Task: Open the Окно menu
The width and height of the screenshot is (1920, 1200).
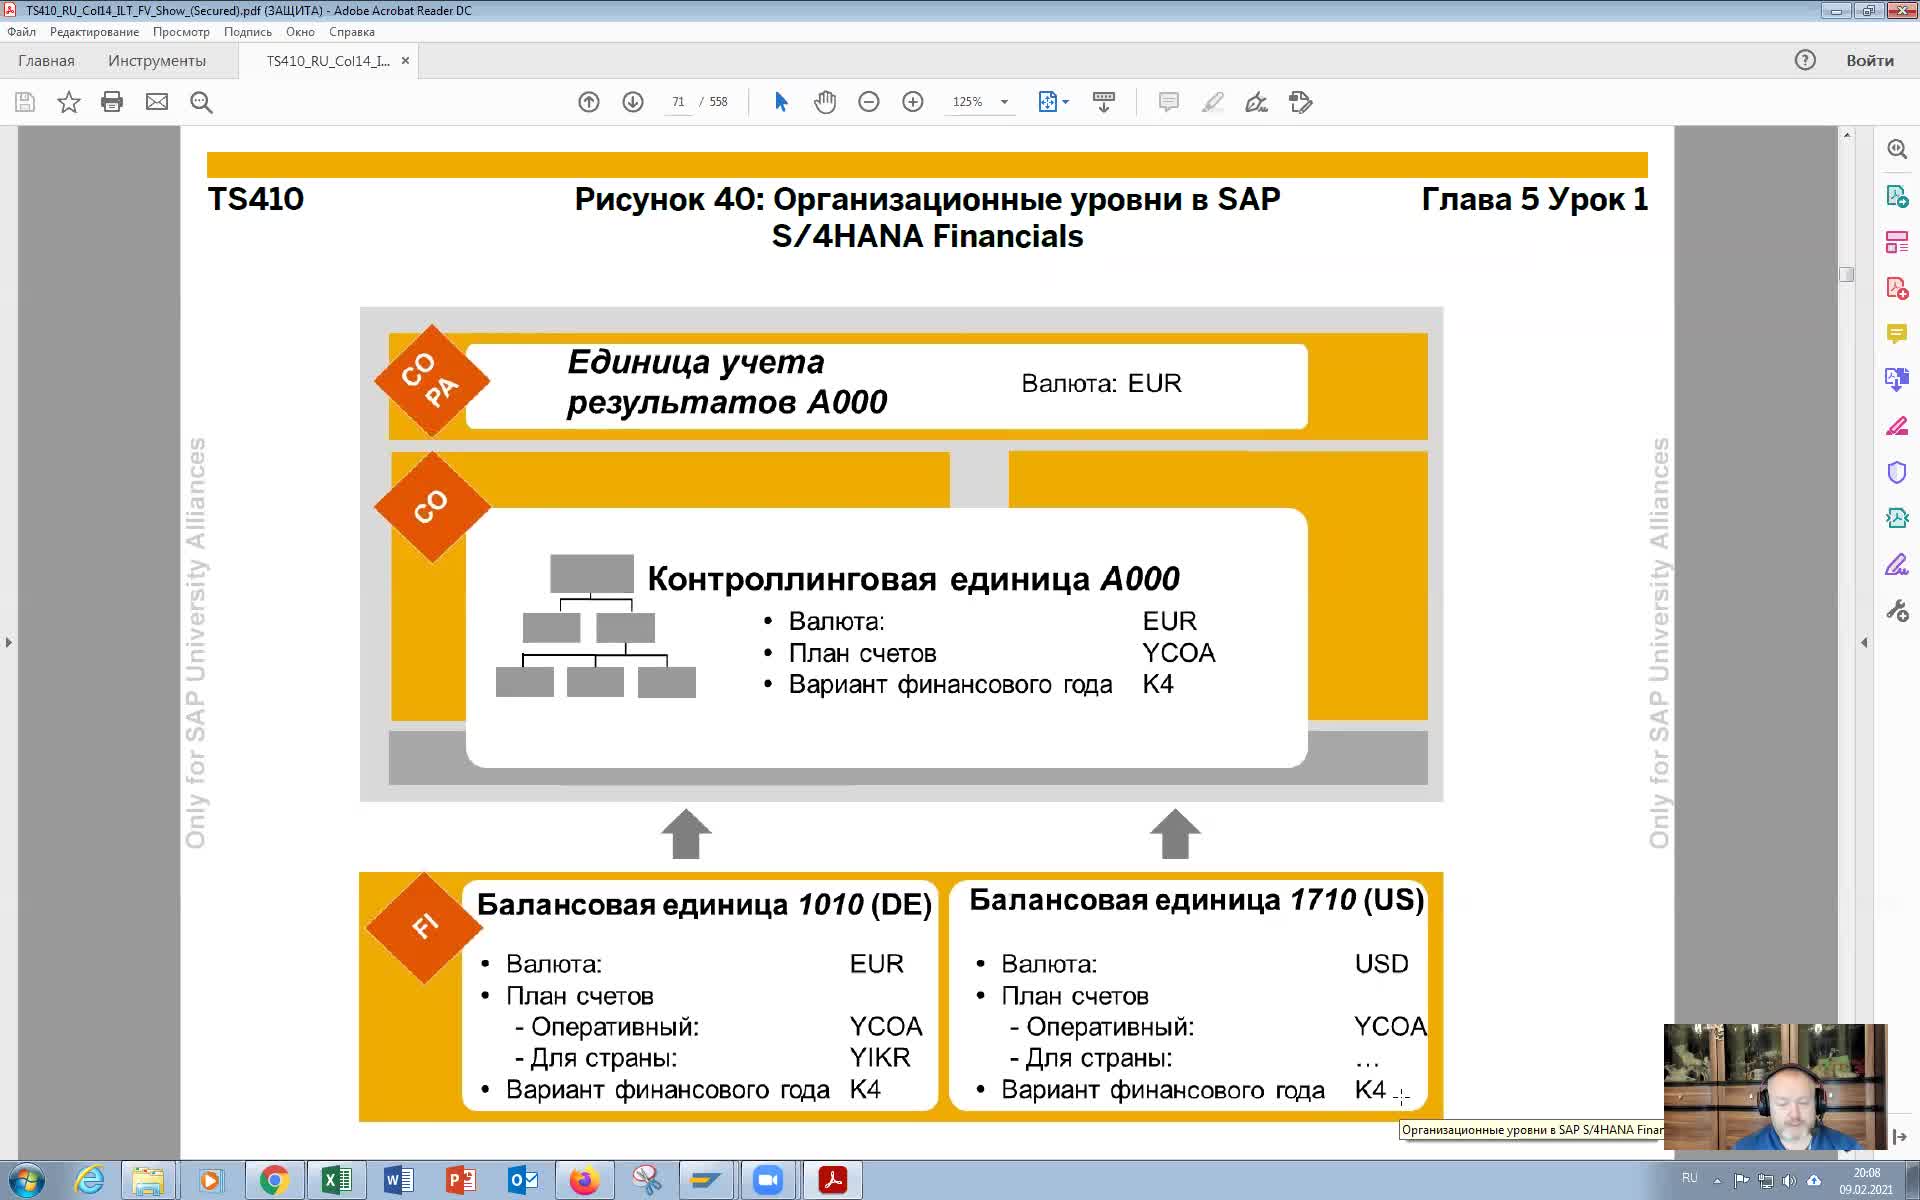Action: [x=300, y=32]
